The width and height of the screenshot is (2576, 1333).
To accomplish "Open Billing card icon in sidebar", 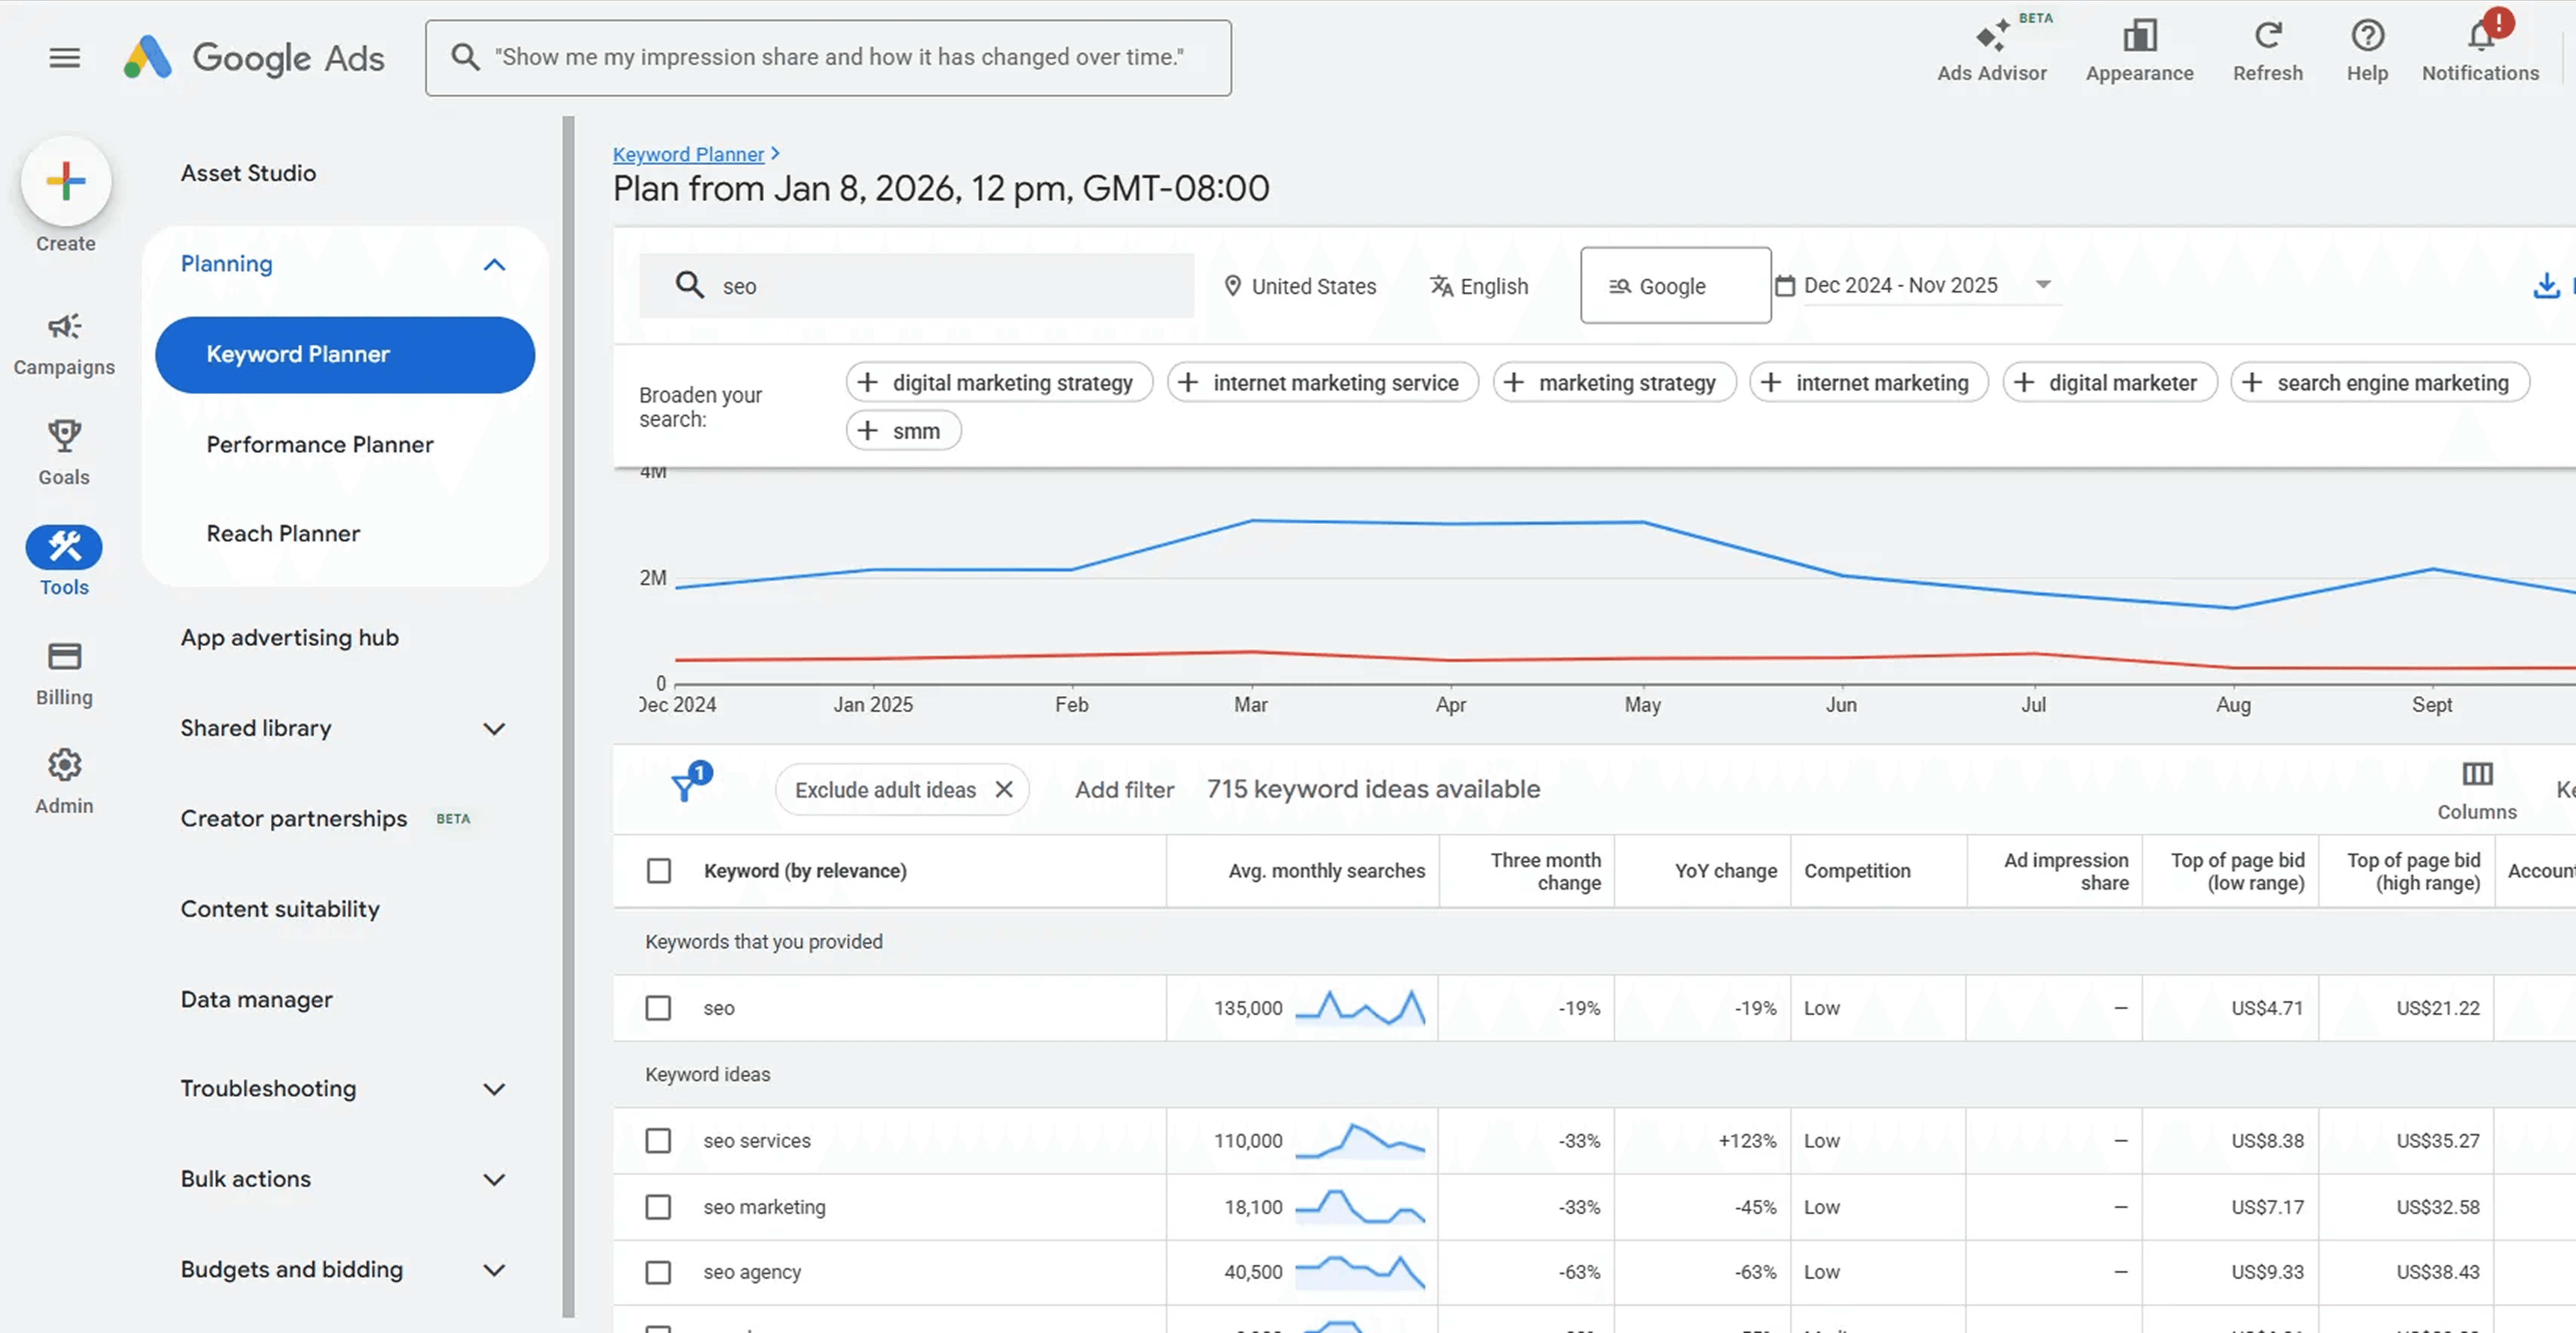I will (64, 656).
